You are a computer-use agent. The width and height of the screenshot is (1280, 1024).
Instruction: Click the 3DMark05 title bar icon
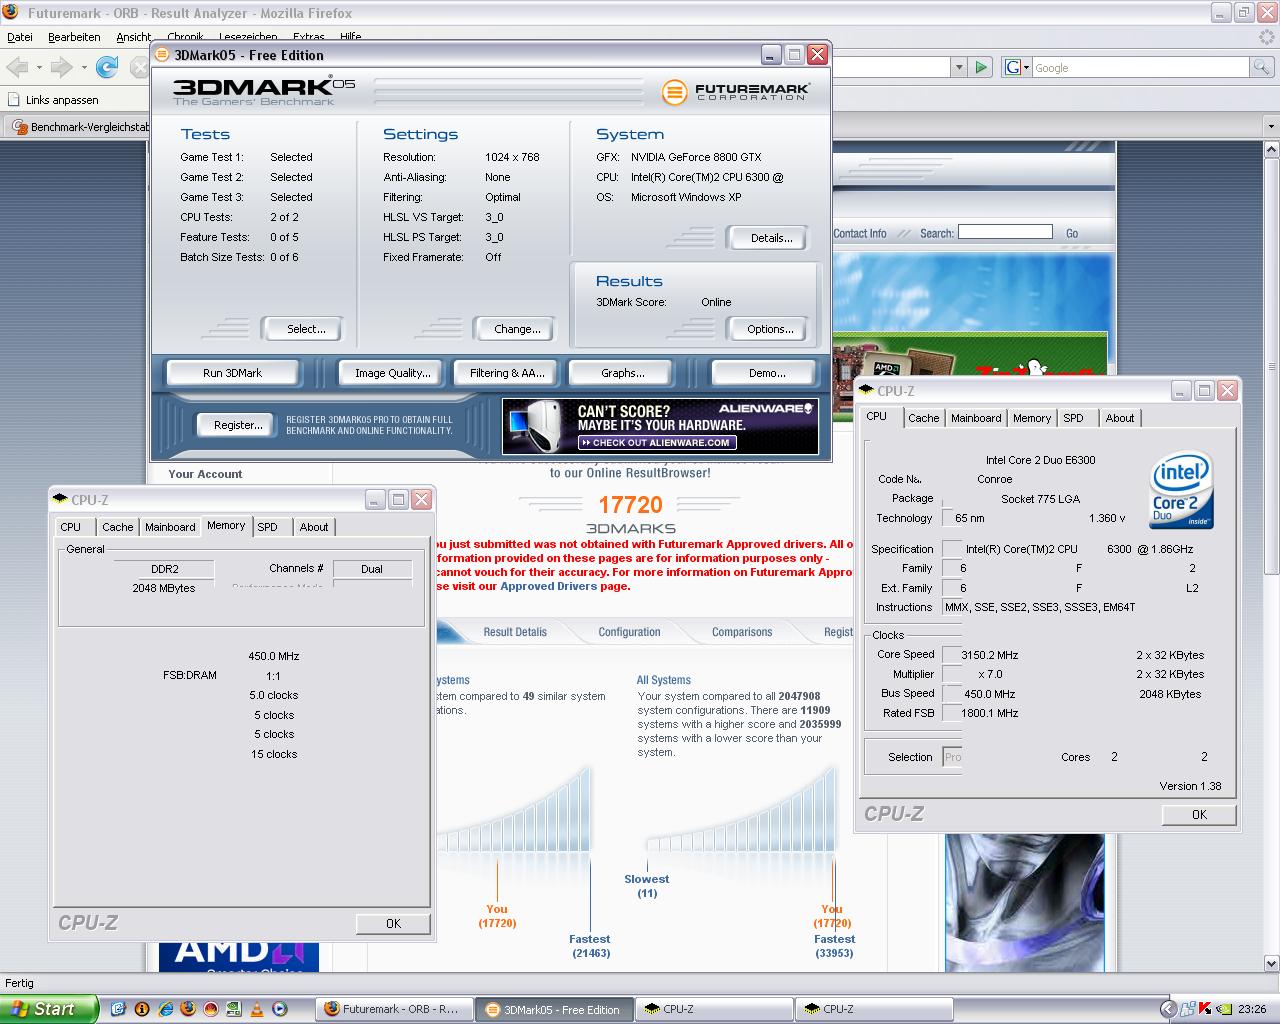click(x=162, y=55)
